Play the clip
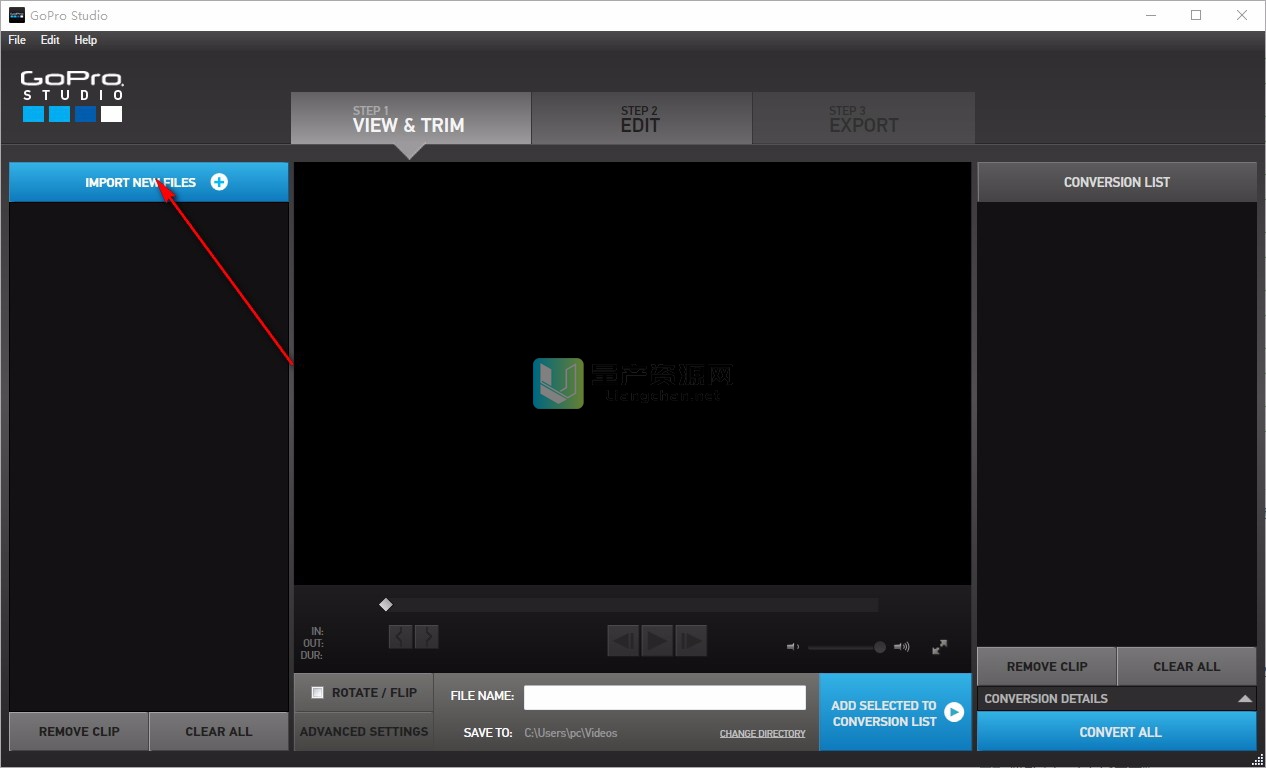 657,641
